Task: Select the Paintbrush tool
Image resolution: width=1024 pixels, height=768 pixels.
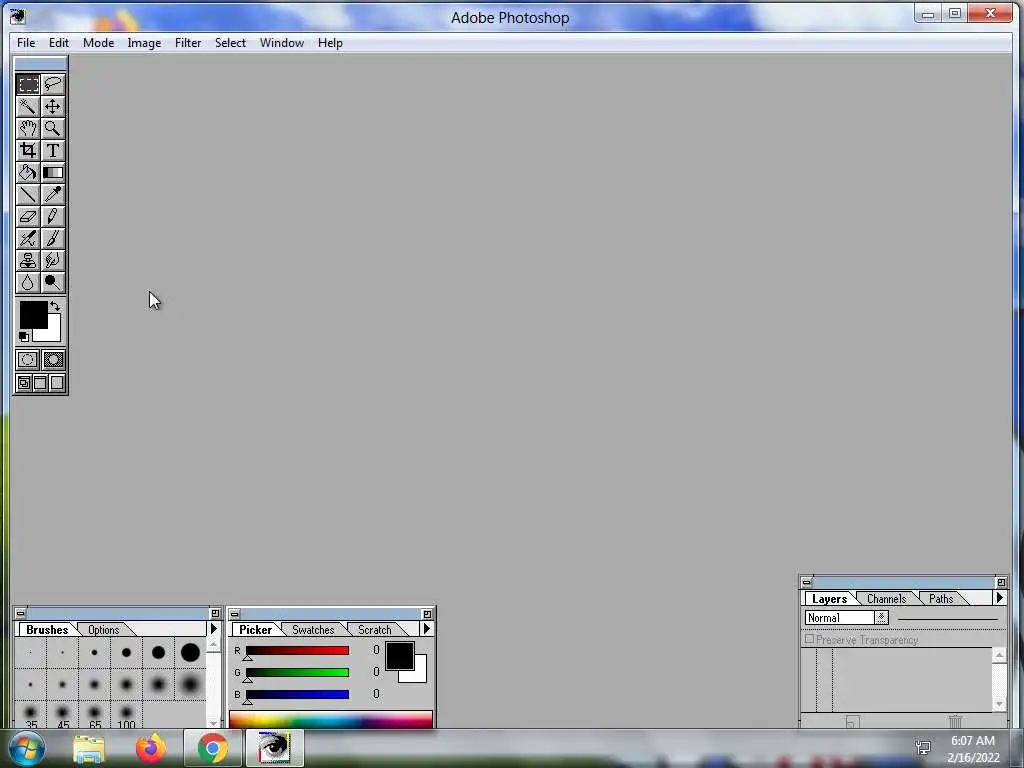Action: pos(53,238)
